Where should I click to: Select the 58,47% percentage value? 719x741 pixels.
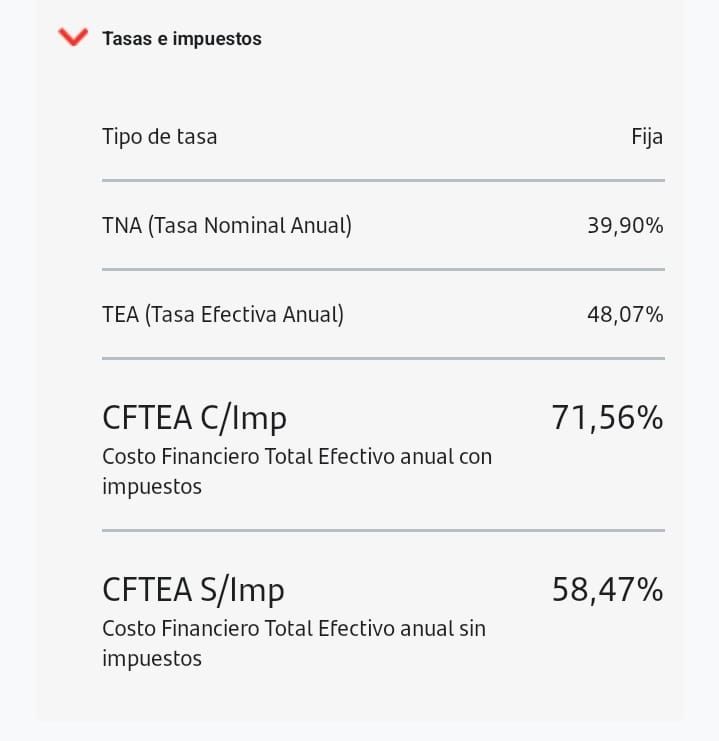(607, 590)
